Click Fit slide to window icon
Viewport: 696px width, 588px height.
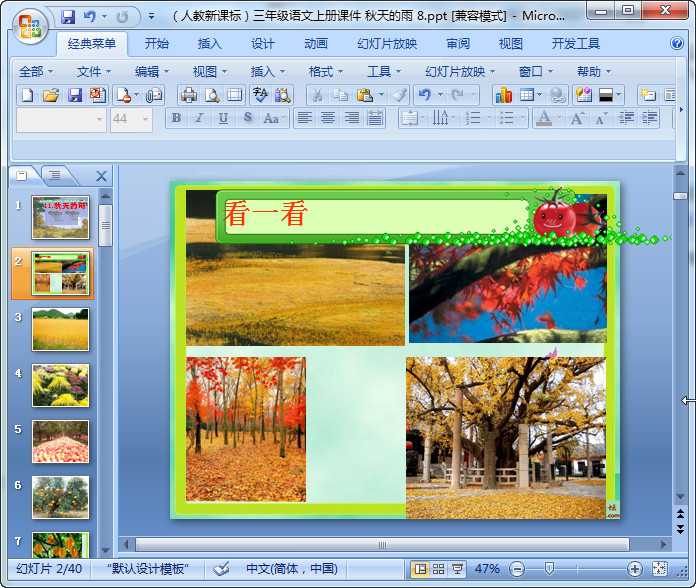coord(659,569)
